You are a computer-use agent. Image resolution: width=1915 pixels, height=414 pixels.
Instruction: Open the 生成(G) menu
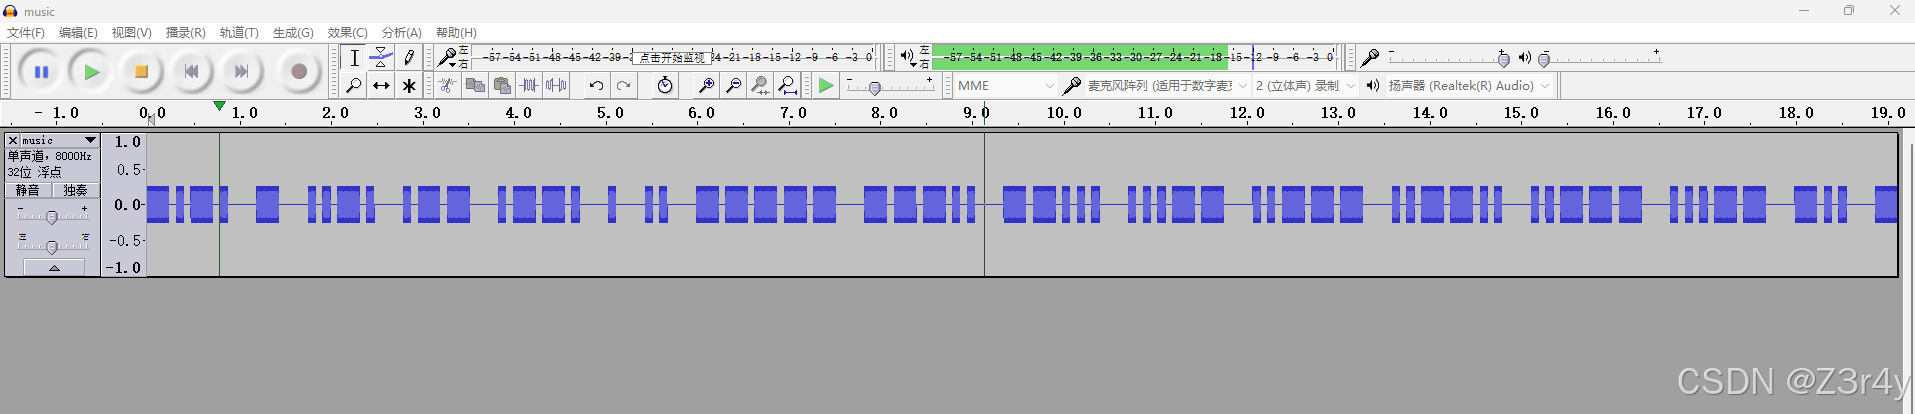(293, 33)
